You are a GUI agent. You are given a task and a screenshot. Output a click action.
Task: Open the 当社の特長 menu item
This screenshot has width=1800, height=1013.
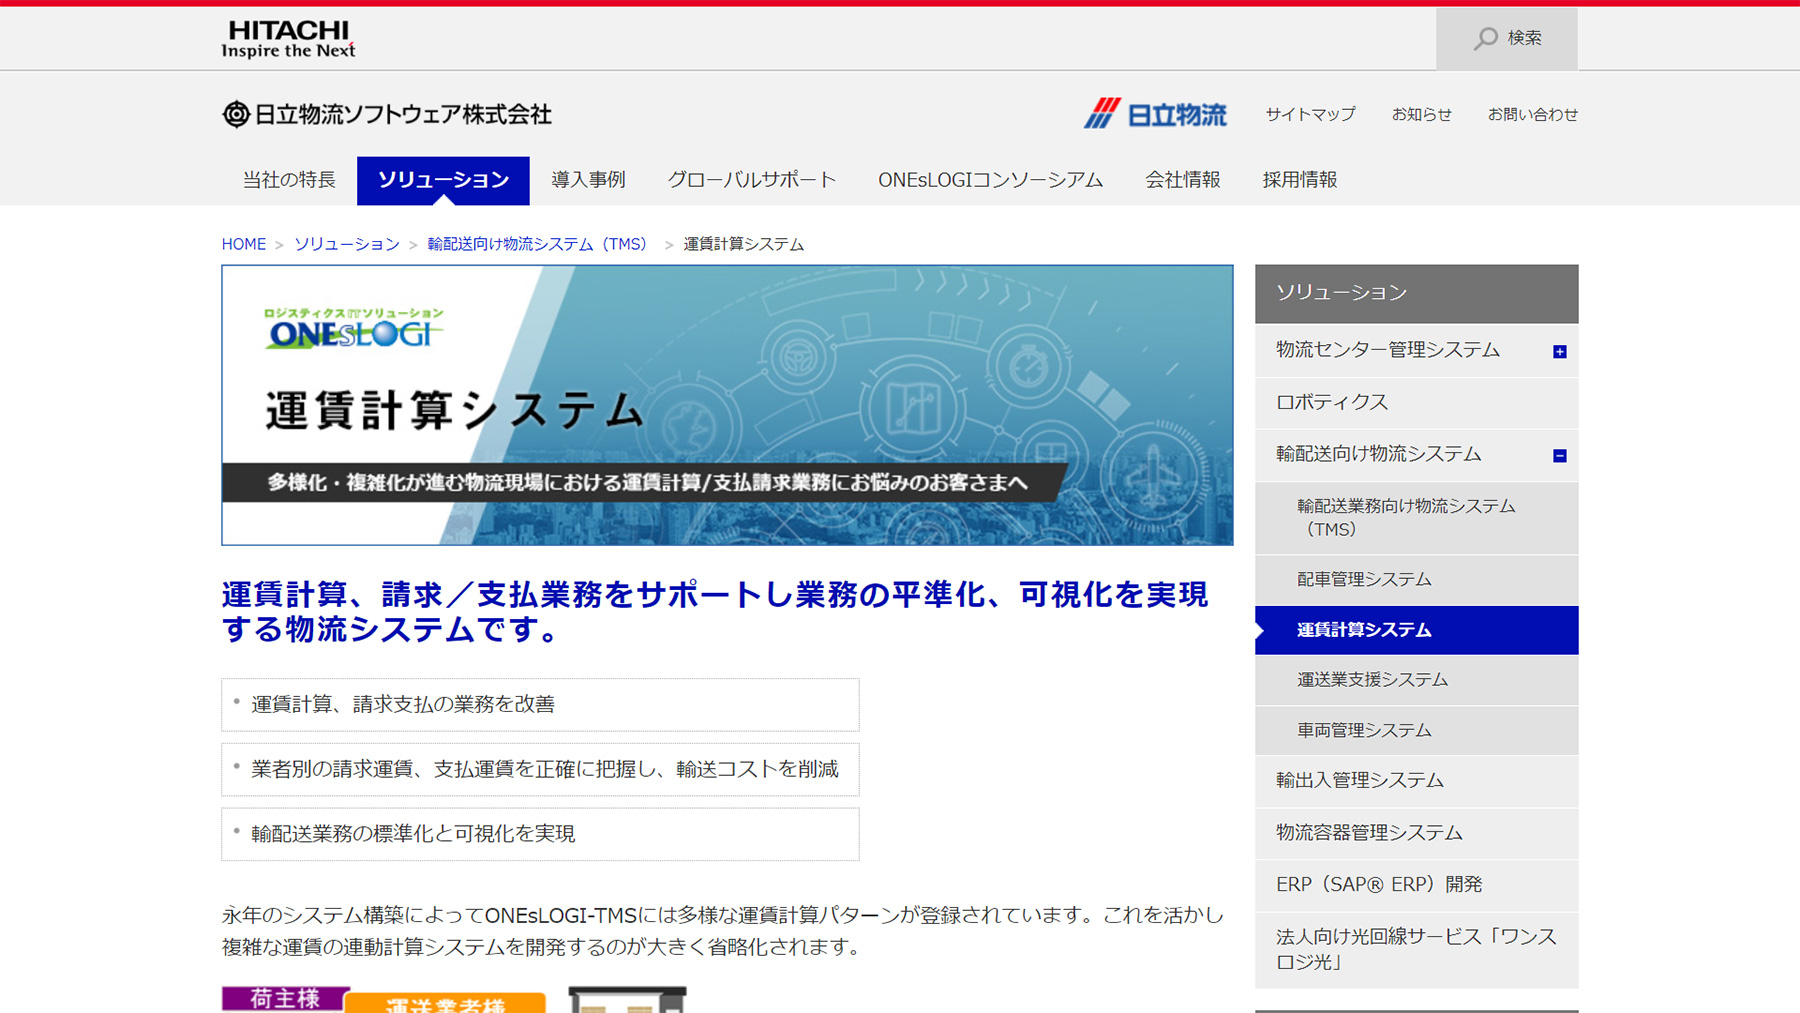[289, 180]
